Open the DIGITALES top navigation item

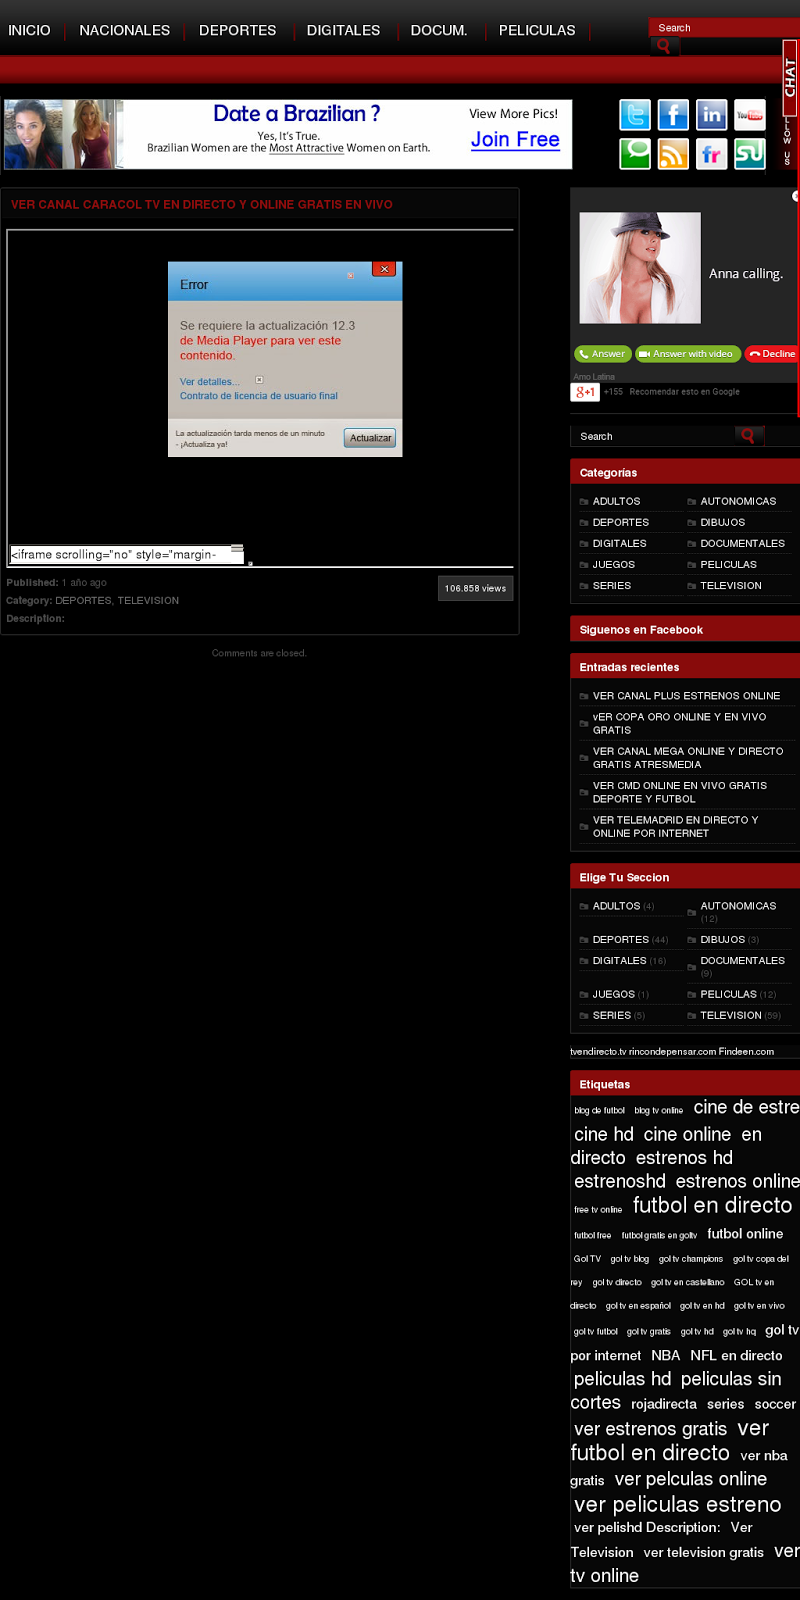click(343, 30)
